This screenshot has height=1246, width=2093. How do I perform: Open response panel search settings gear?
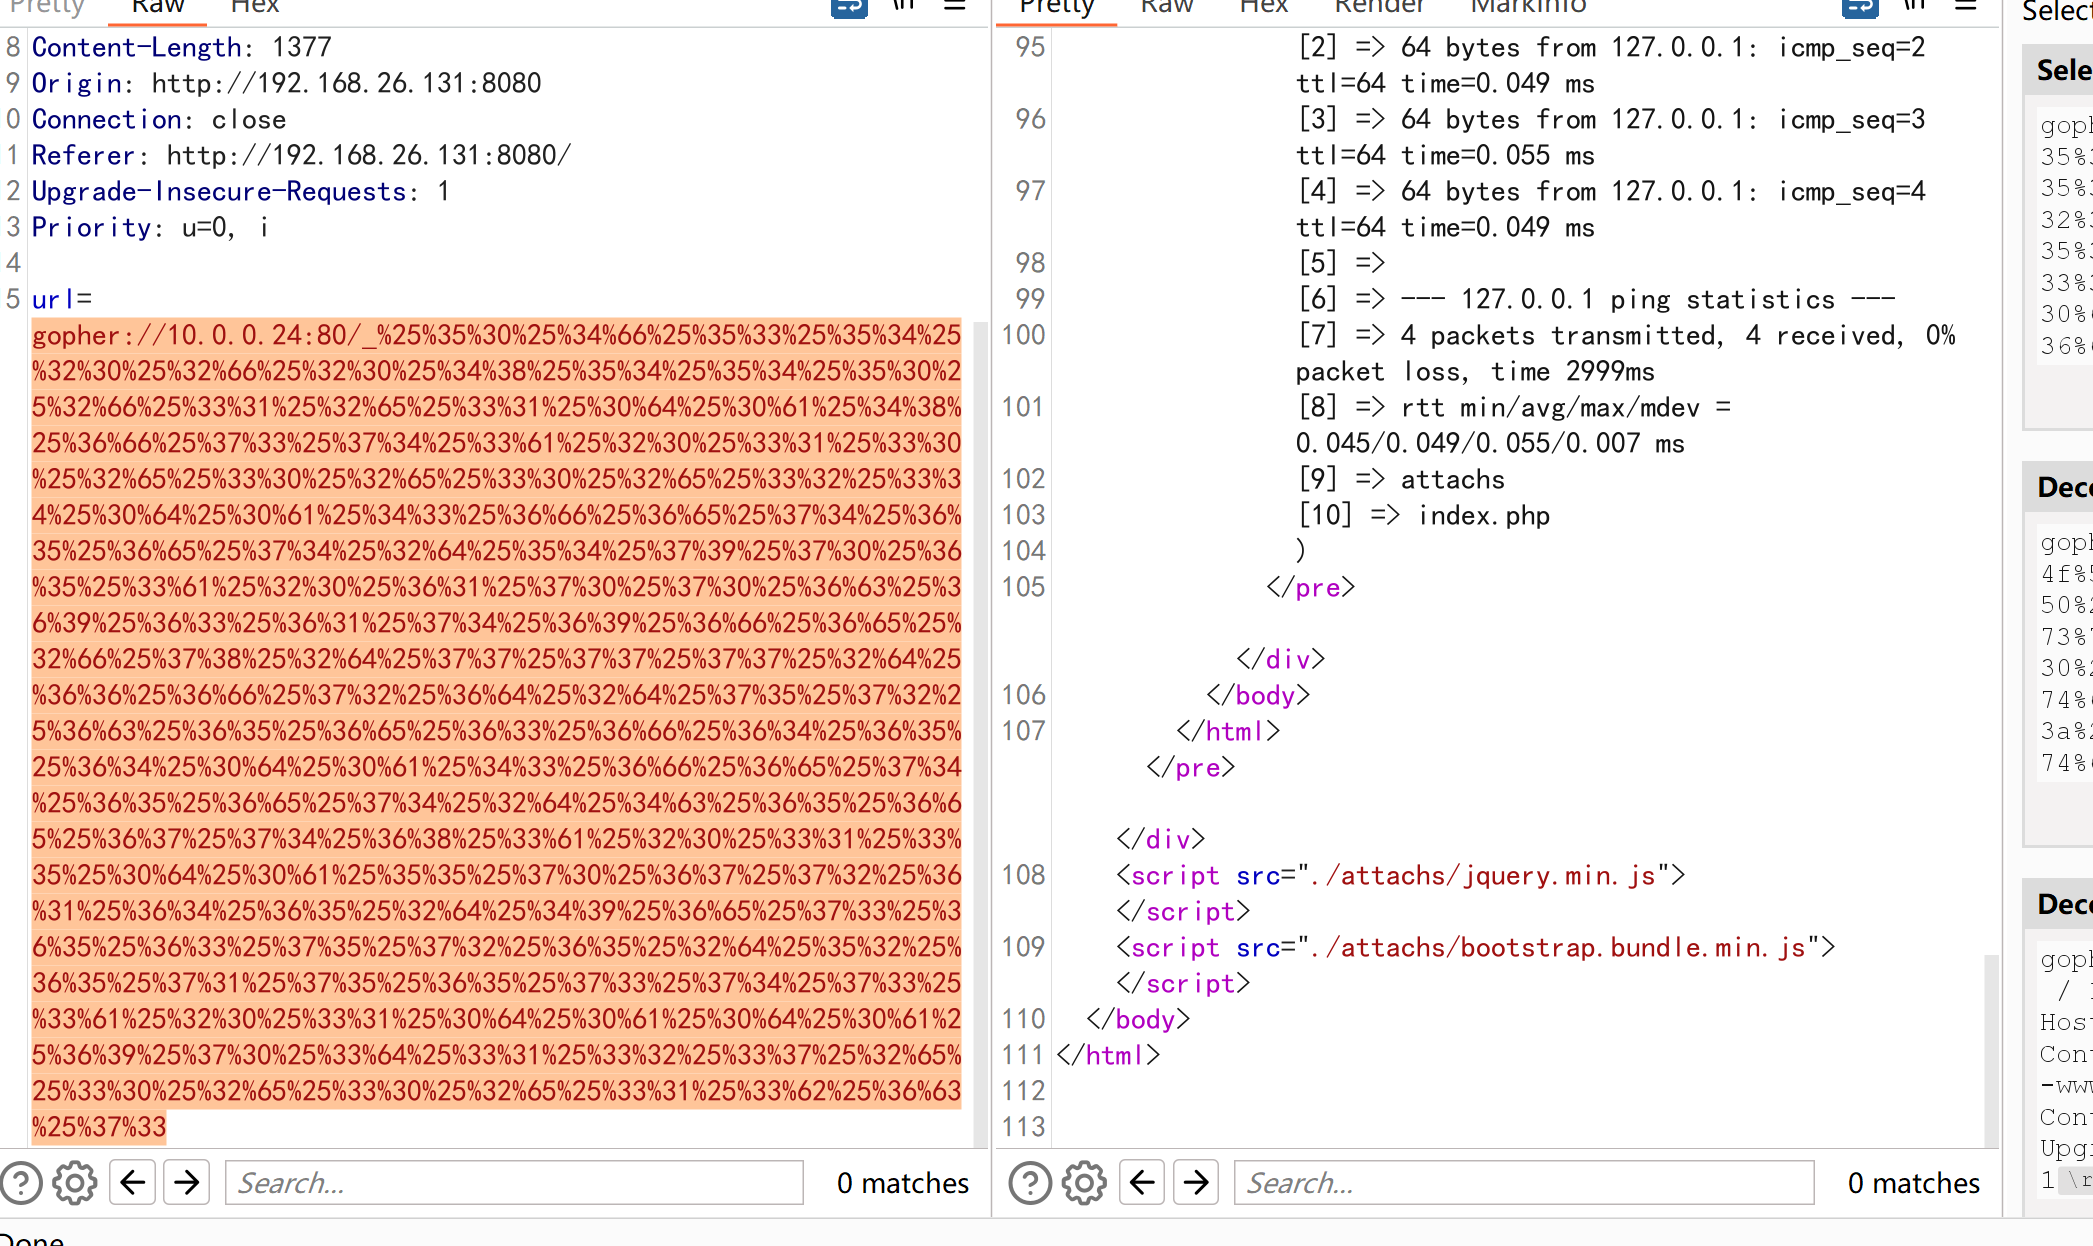tap(1084, 1183)
